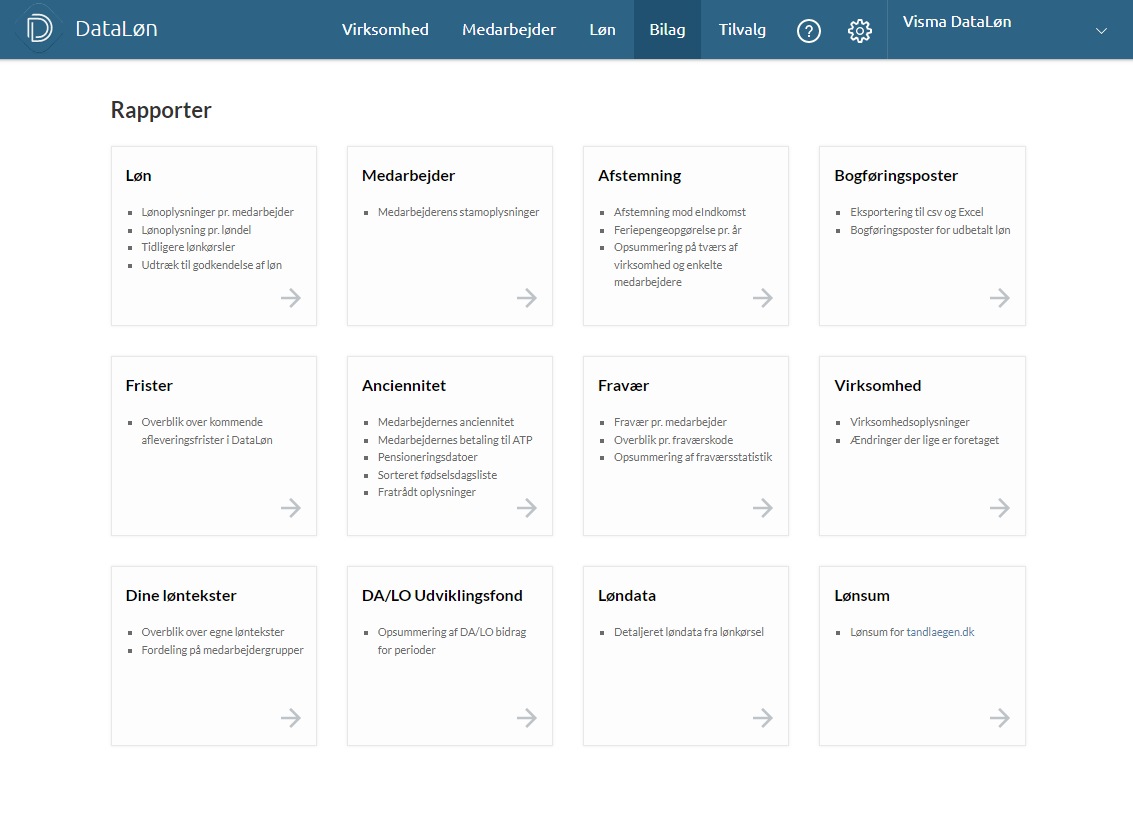1133x830 pixels.
Task: Open the Medarbejder report card title
Action: (408, 176)
